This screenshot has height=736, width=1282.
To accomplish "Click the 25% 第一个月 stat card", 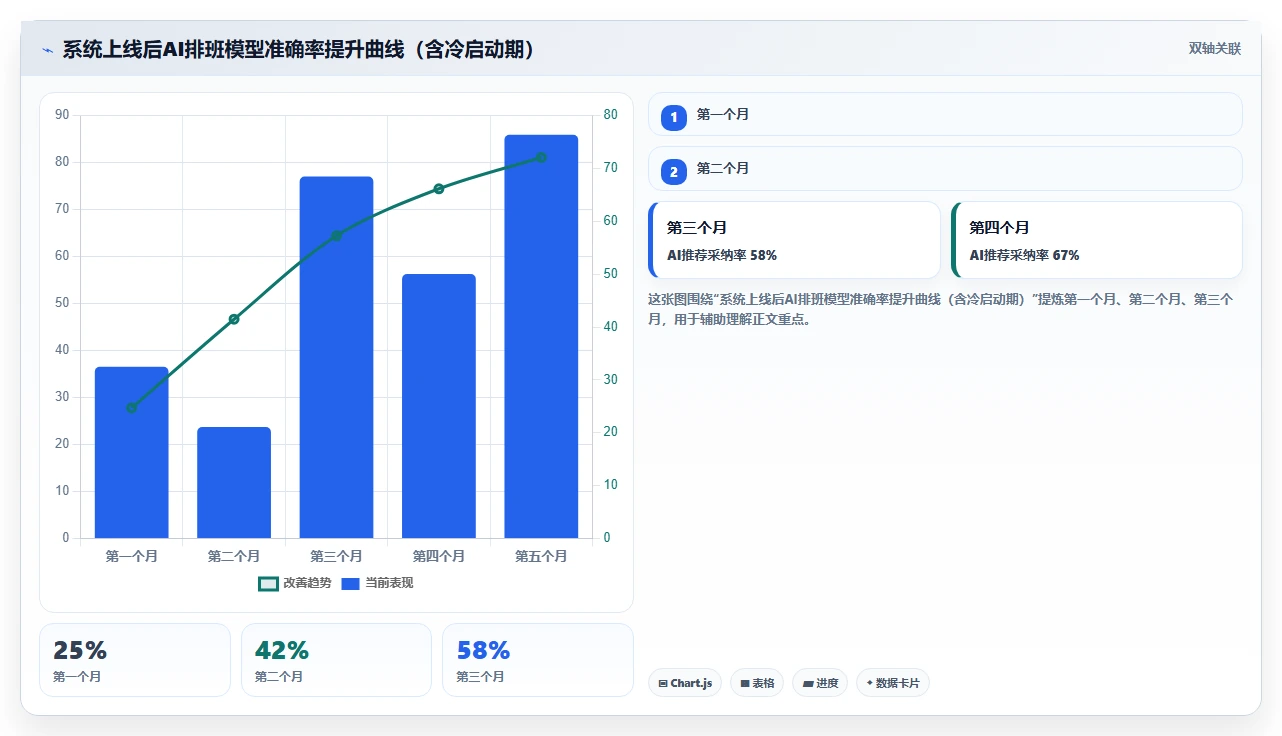I will 135,660.
